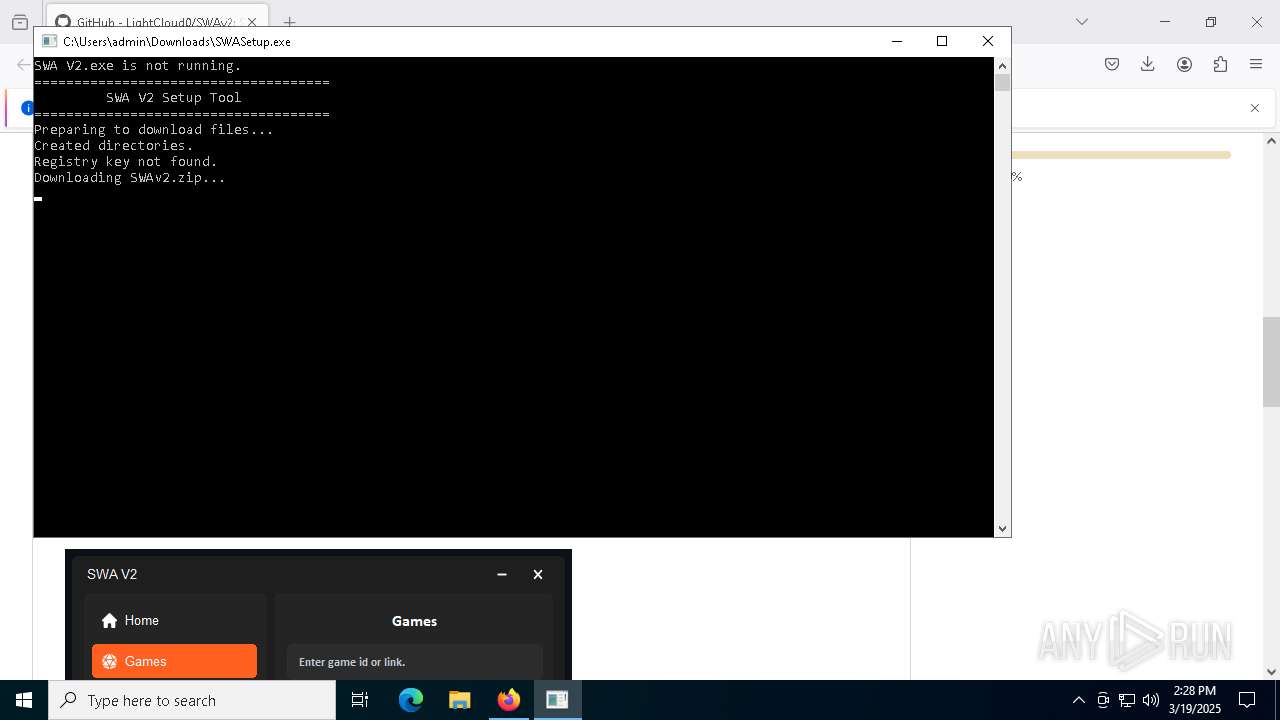The width and height of the screenshot is (1280, 720).
Task: Click the network tray icon
Action: pos(1127,700)
